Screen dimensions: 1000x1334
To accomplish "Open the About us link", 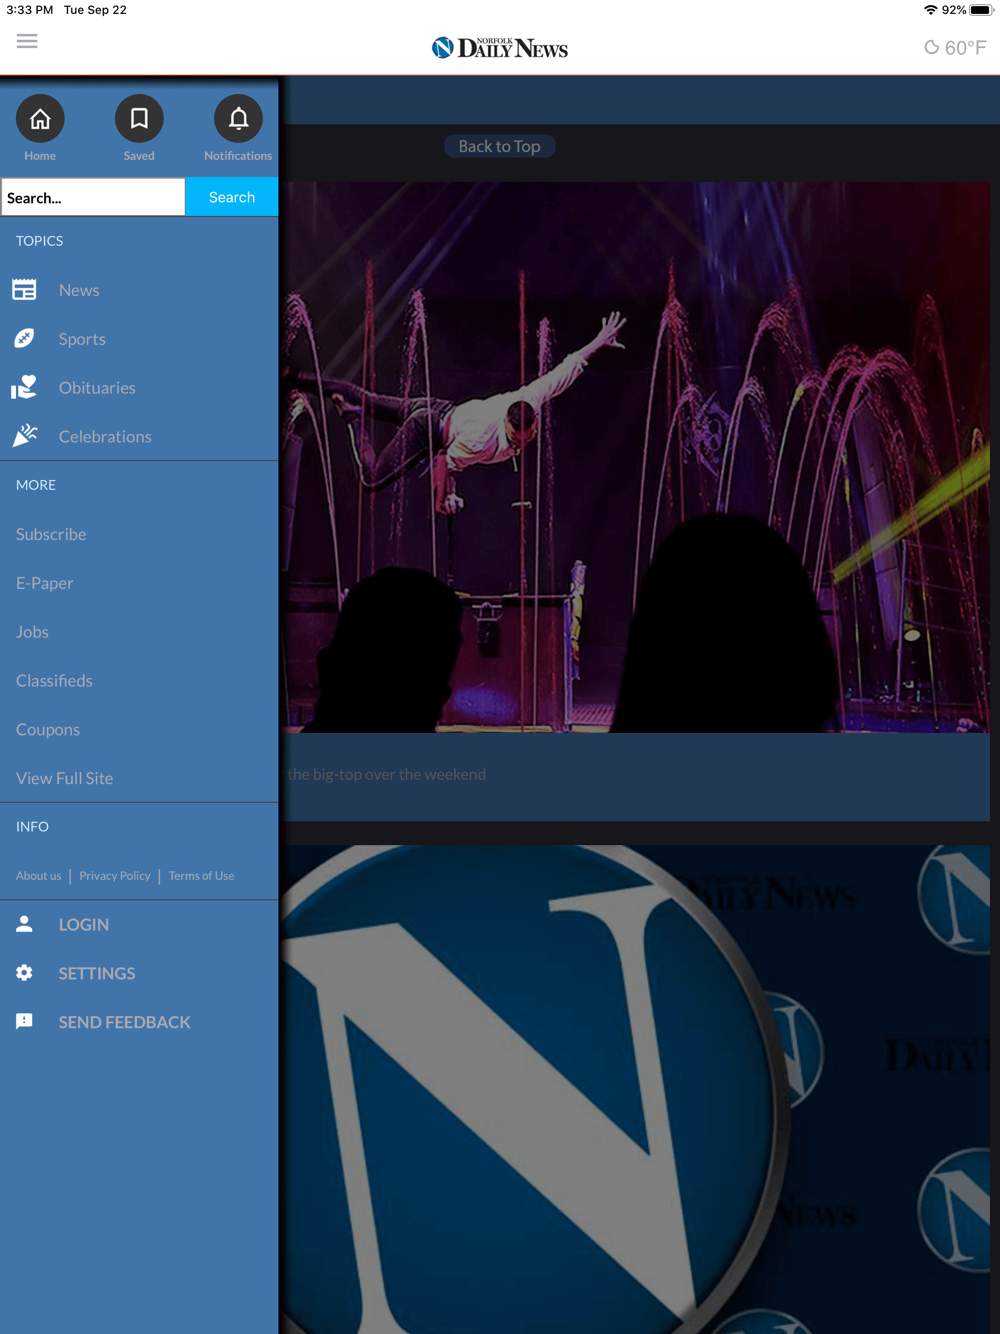I will pos(38,876).
